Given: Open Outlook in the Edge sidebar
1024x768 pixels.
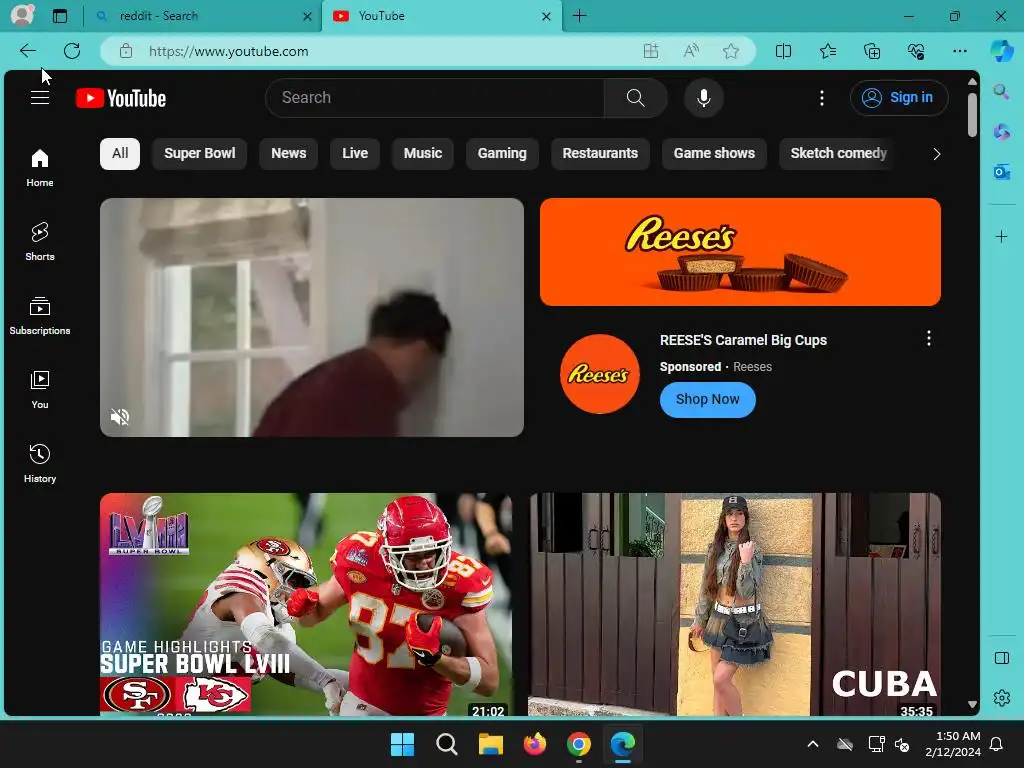Looking at the screenshot, I should pyautogui.click(x=1001, y=172).
